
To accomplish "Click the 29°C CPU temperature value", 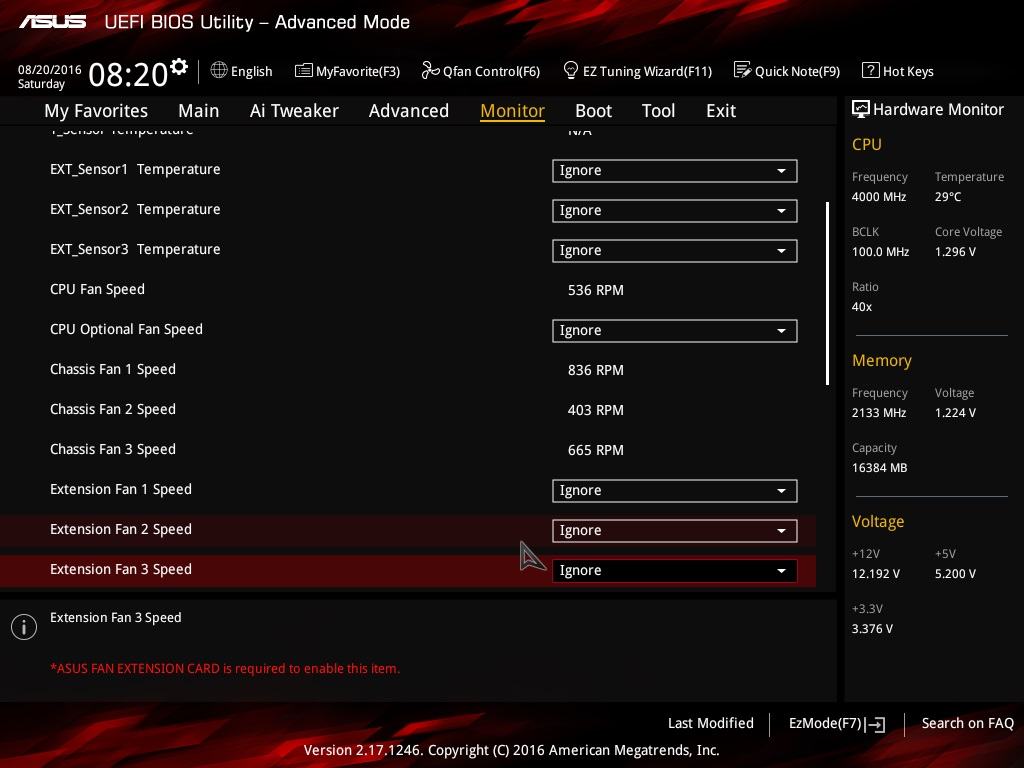I will click(x=948, y=197).
